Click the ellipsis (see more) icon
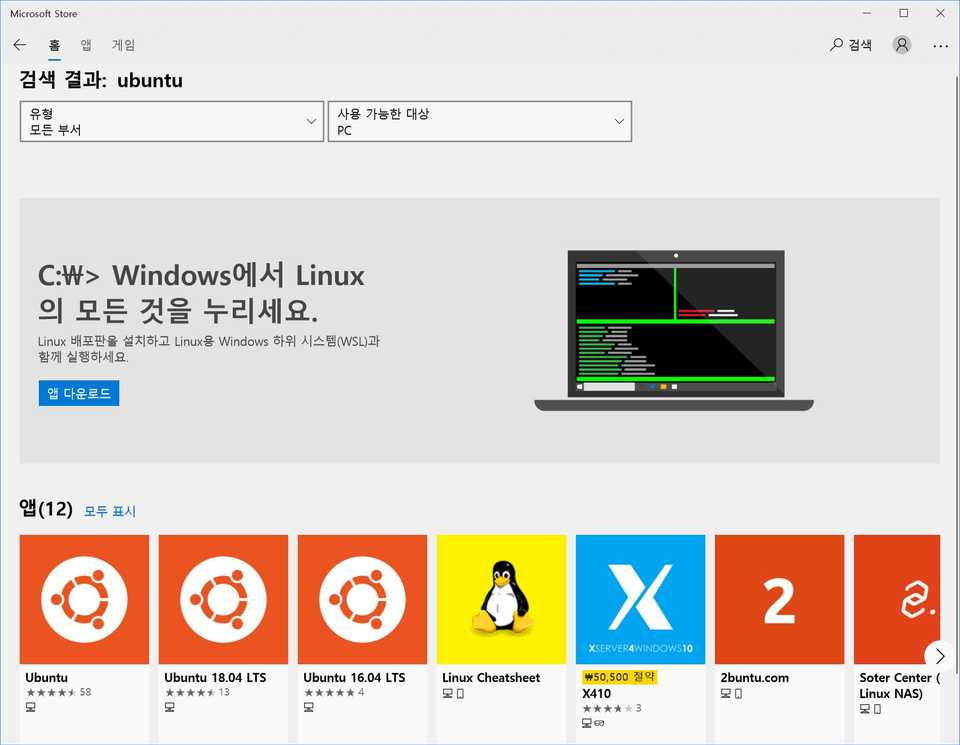Screen dimensions: 960x745 coord(940,44)
